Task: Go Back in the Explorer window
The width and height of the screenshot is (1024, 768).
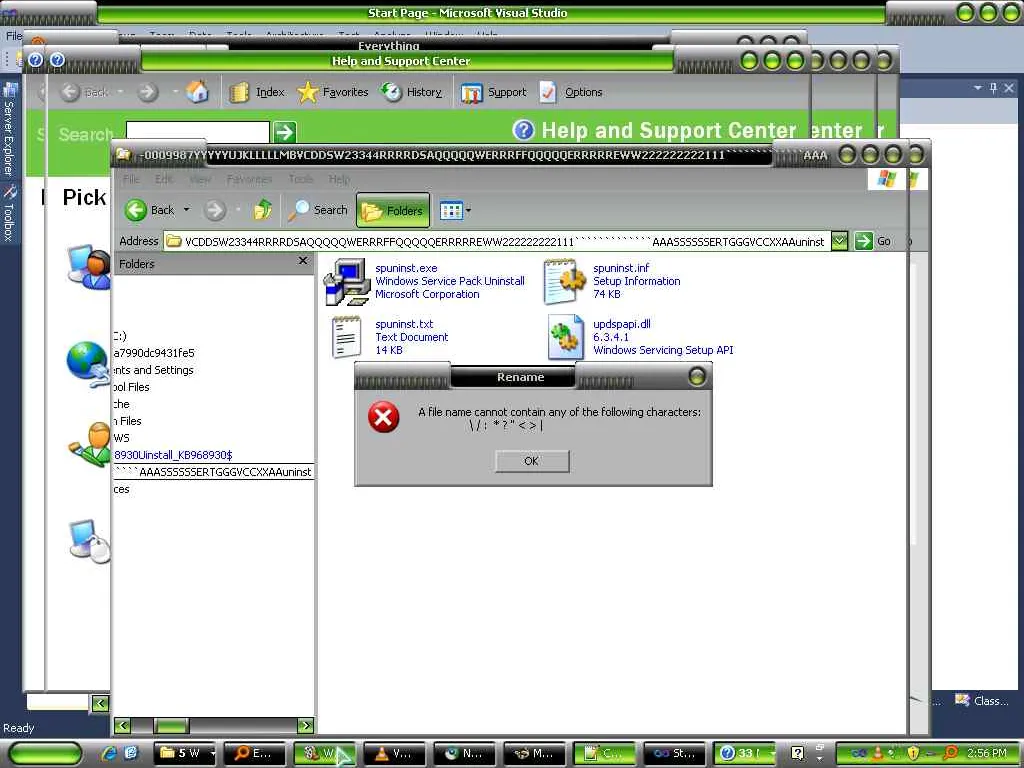Action: tap(150, 210)
